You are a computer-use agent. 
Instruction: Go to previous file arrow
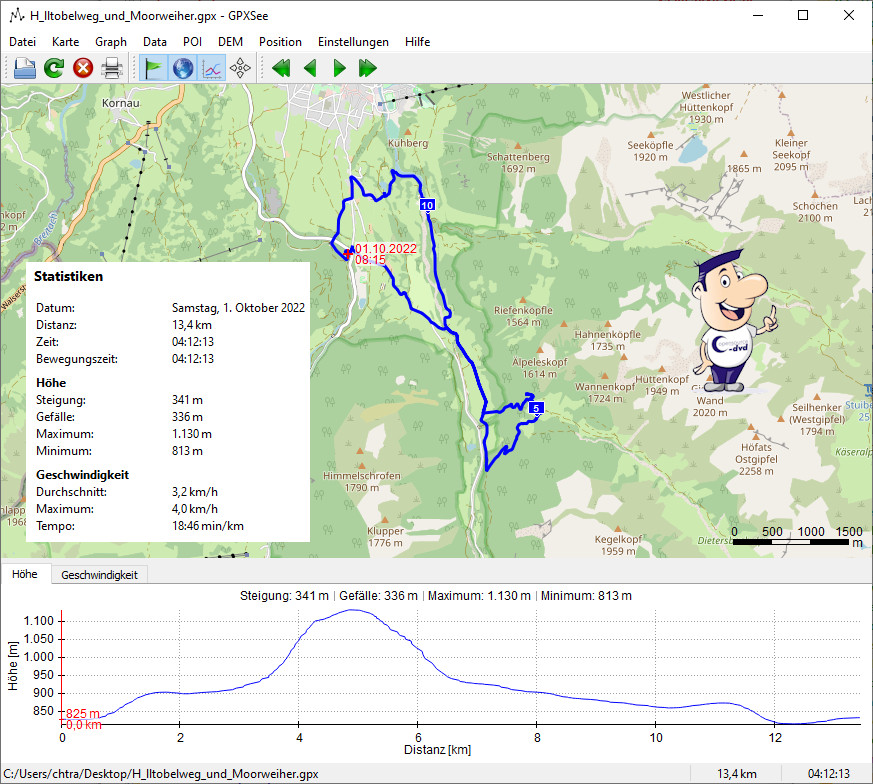(x=310, y=68)
